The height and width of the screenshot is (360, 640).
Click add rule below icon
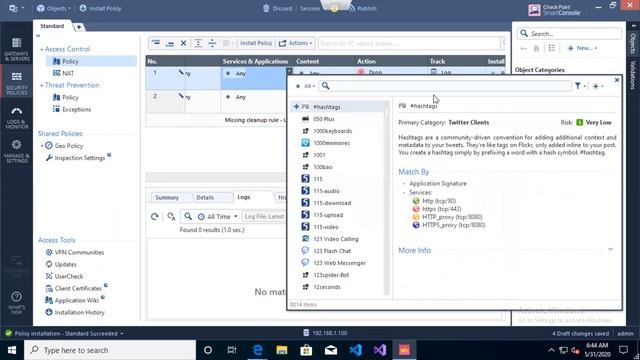pos(170,43)
